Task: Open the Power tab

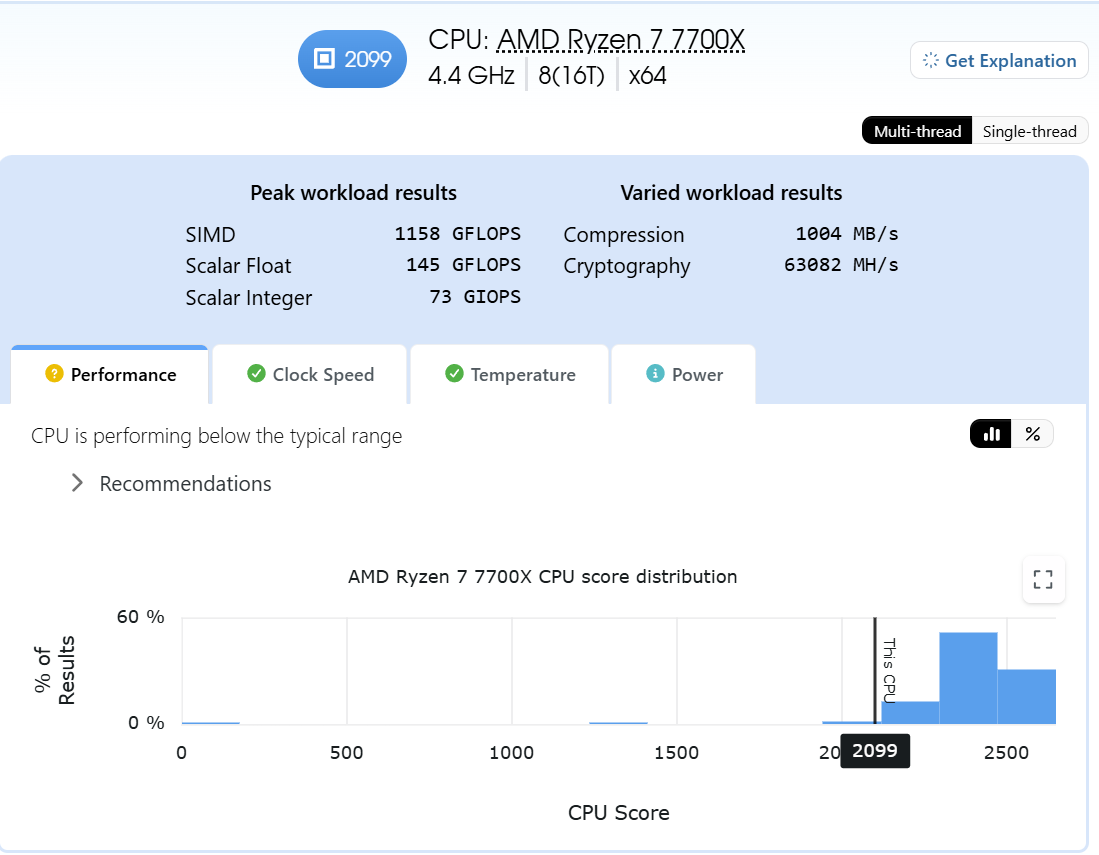Action: coord(683,374)
